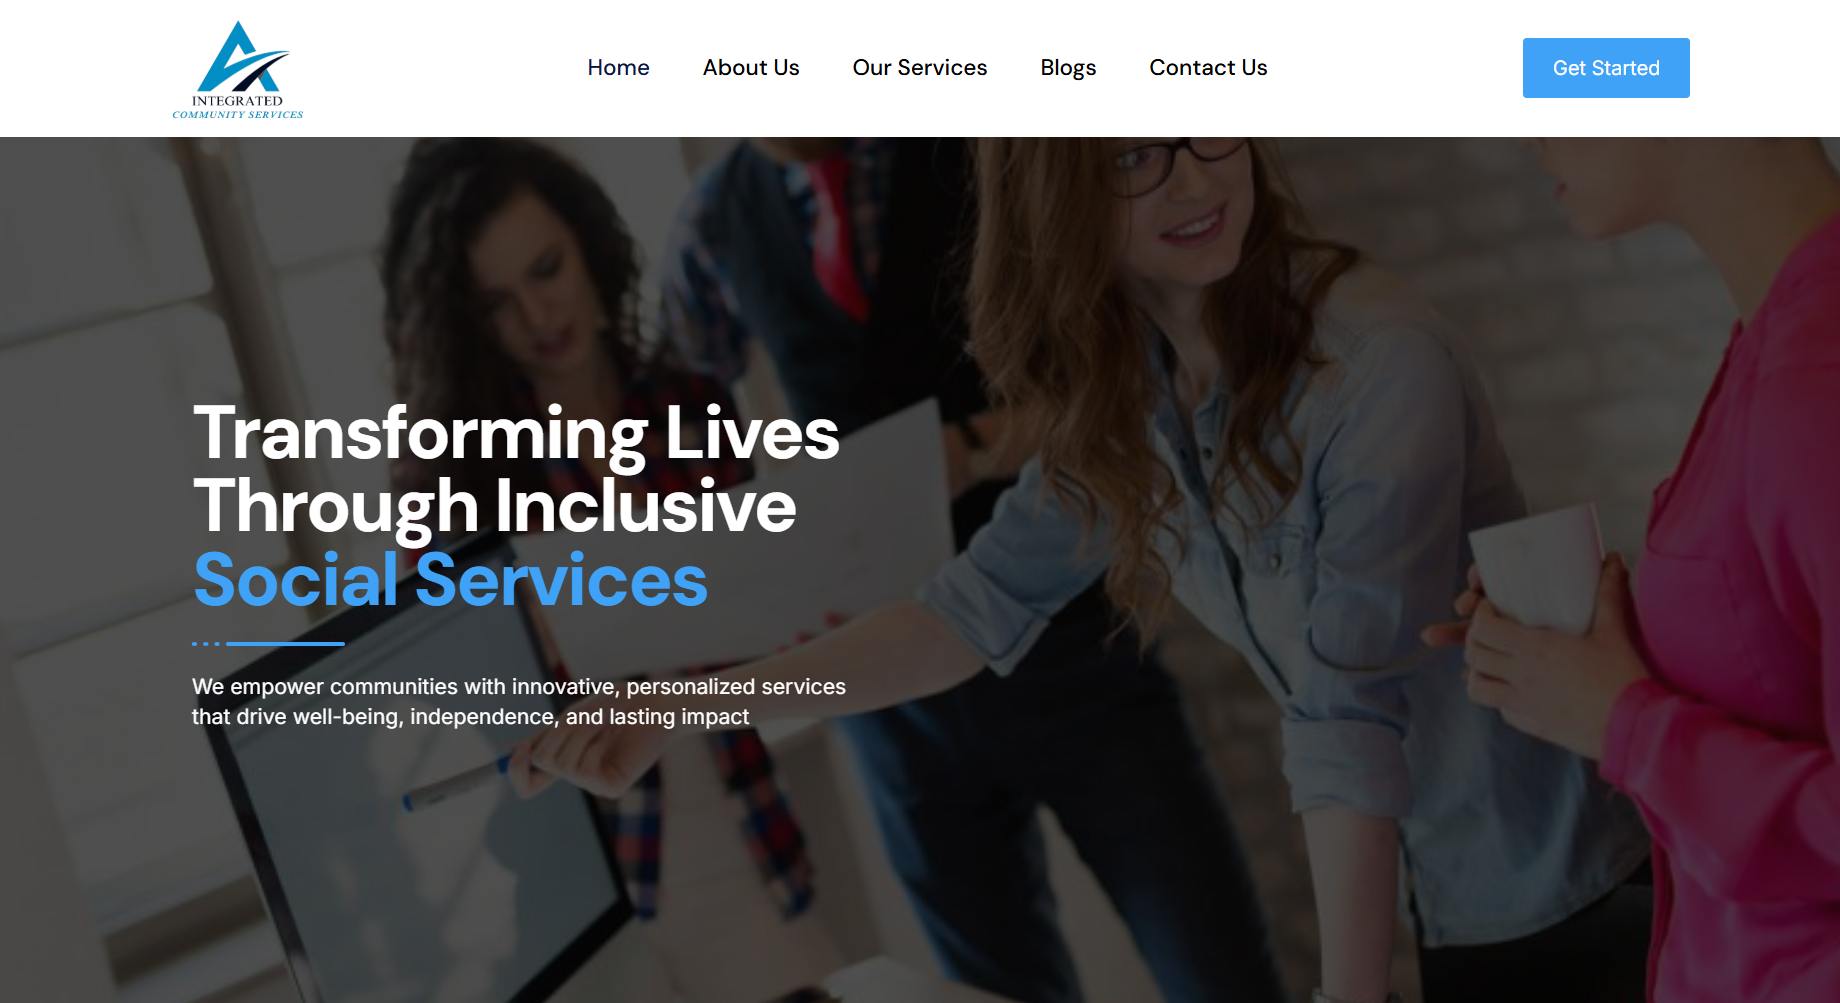Click the three dots beside the divider
Screen dimensions: 1840x1003
click(205, 644)
